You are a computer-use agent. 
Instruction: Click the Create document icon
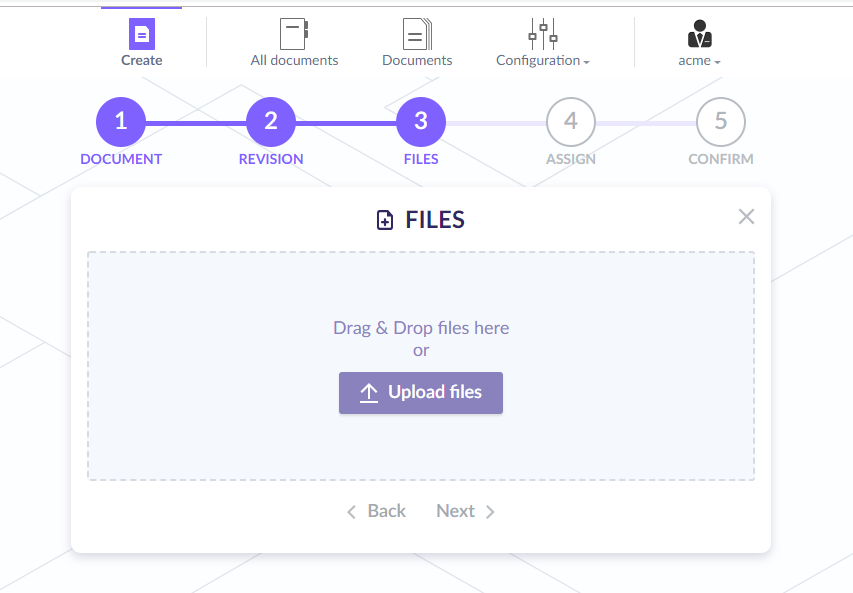(x=141, y=34)
